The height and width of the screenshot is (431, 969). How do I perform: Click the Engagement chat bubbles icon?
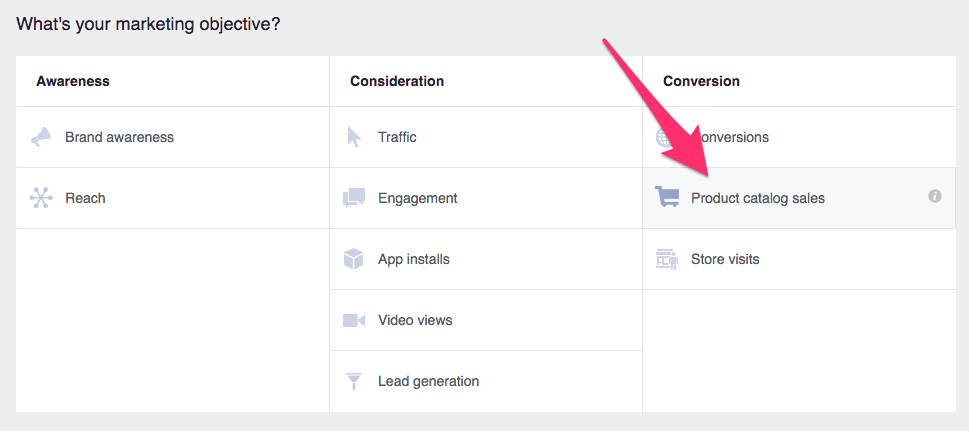point(354,198)
